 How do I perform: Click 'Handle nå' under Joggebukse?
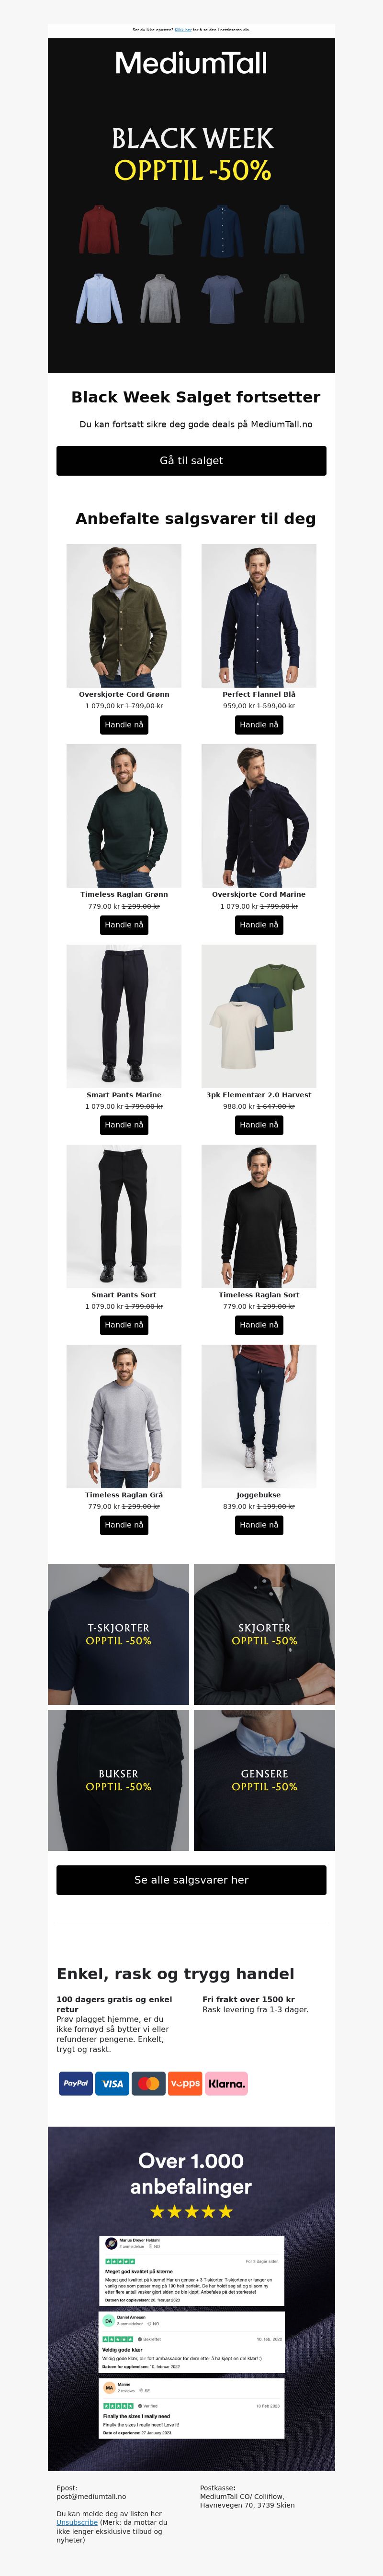(259, 1524)
